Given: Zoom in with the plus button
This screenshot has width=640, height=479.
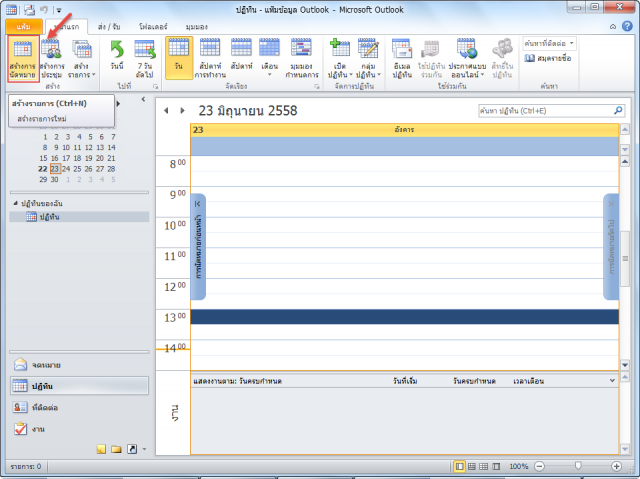Looking at the screenshot, I should 616,466.
